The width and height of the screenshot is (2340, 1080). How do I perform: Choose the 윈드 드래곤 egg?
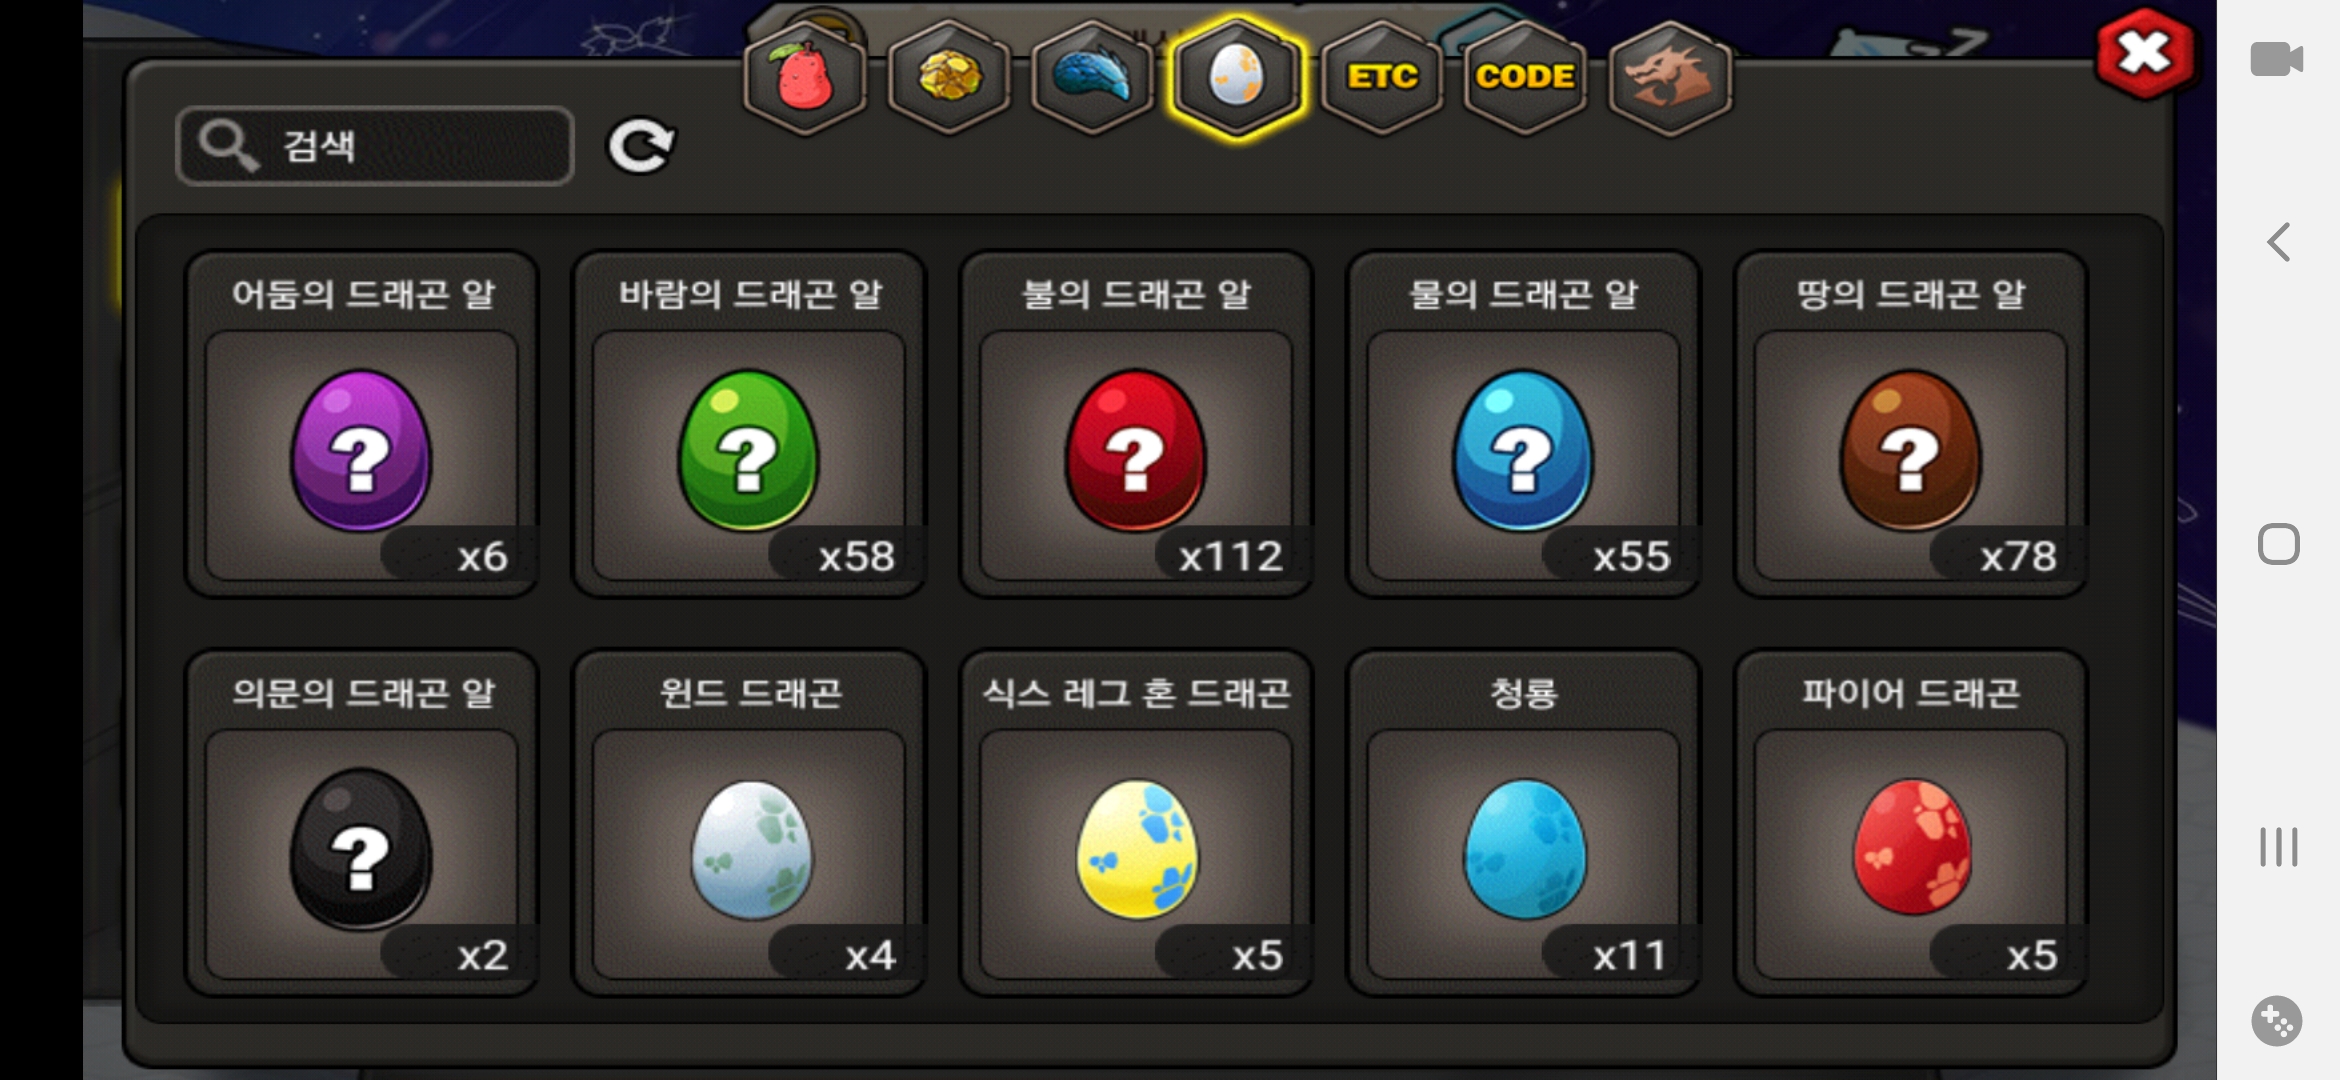(749, 823)
